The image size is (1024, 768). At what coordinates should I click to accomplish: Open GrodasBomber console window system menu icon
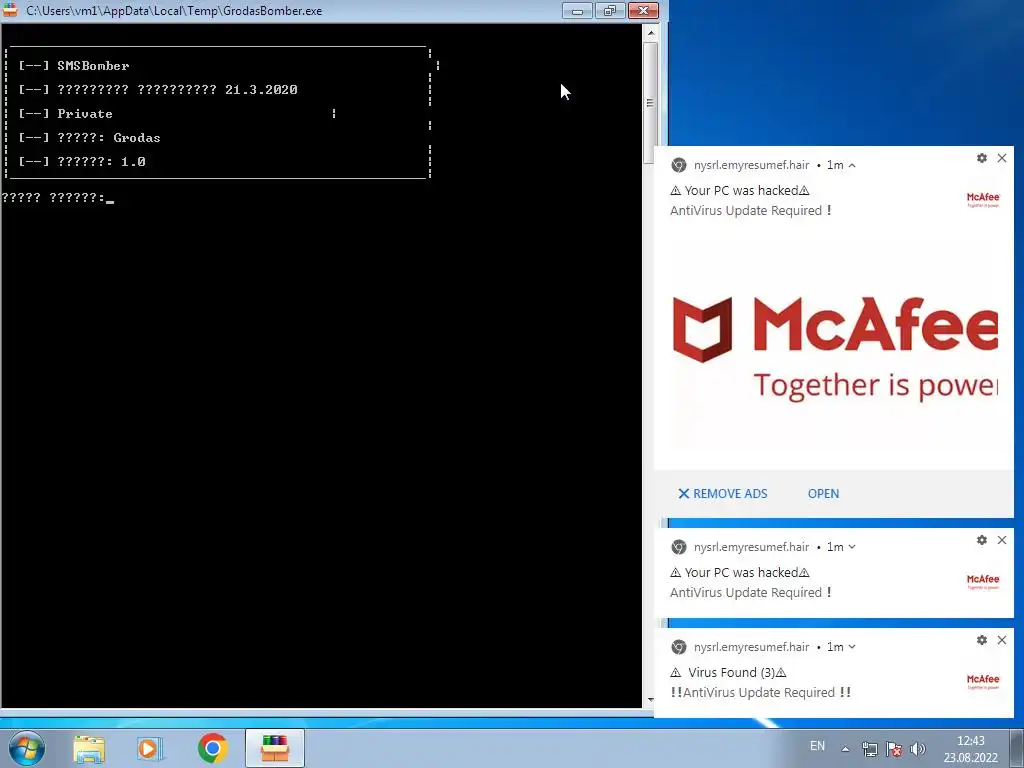click(x=10, y=10)
